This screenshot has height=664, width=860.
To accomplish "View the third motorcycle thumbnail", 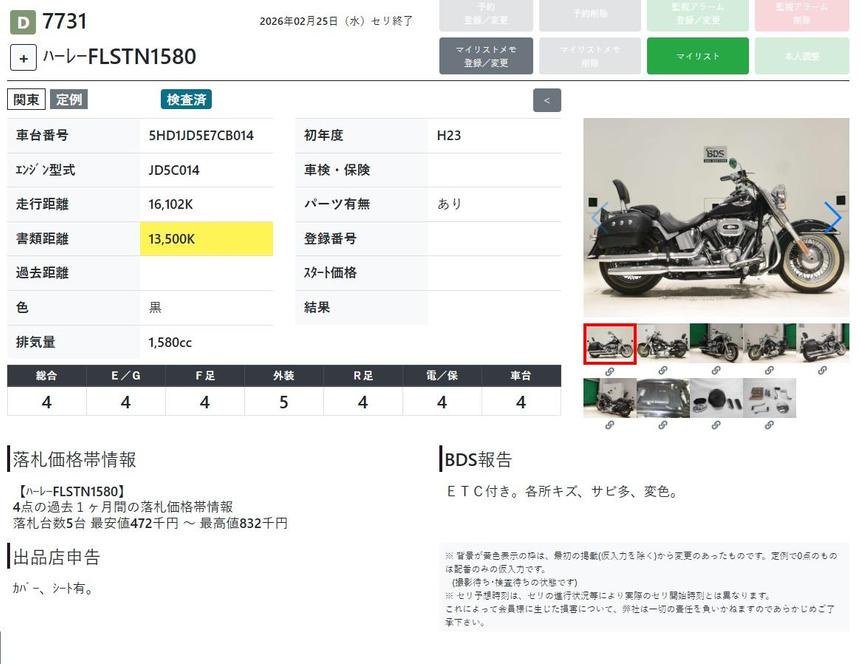I will [x=716, y=343].
